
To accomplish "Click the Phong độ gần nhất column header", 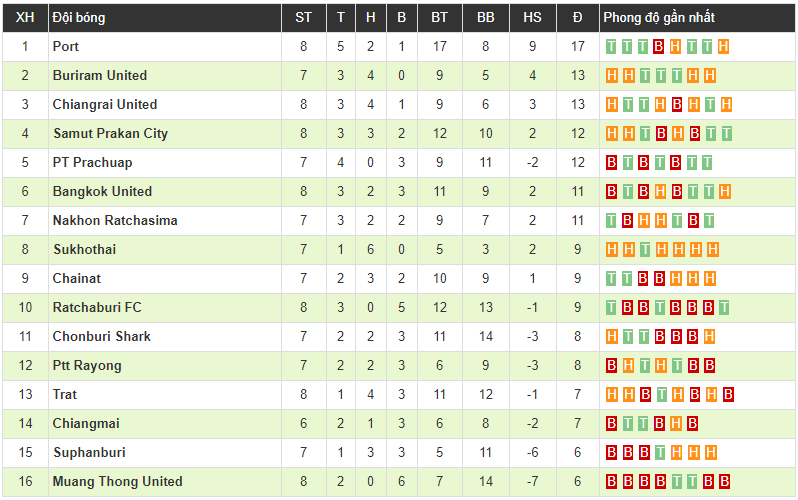I will click(x=658, y=17).
